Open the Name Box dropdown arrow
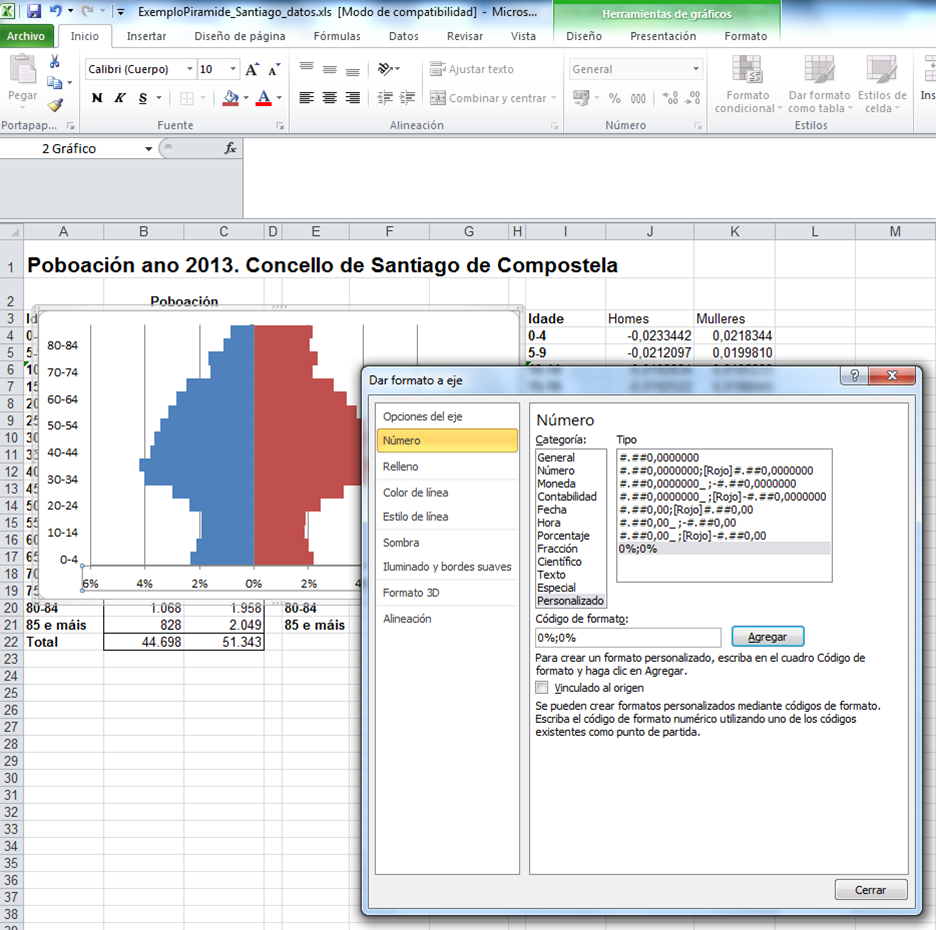Image resolution: width=936 pixels, height=930 pixels. pos(149,148)
